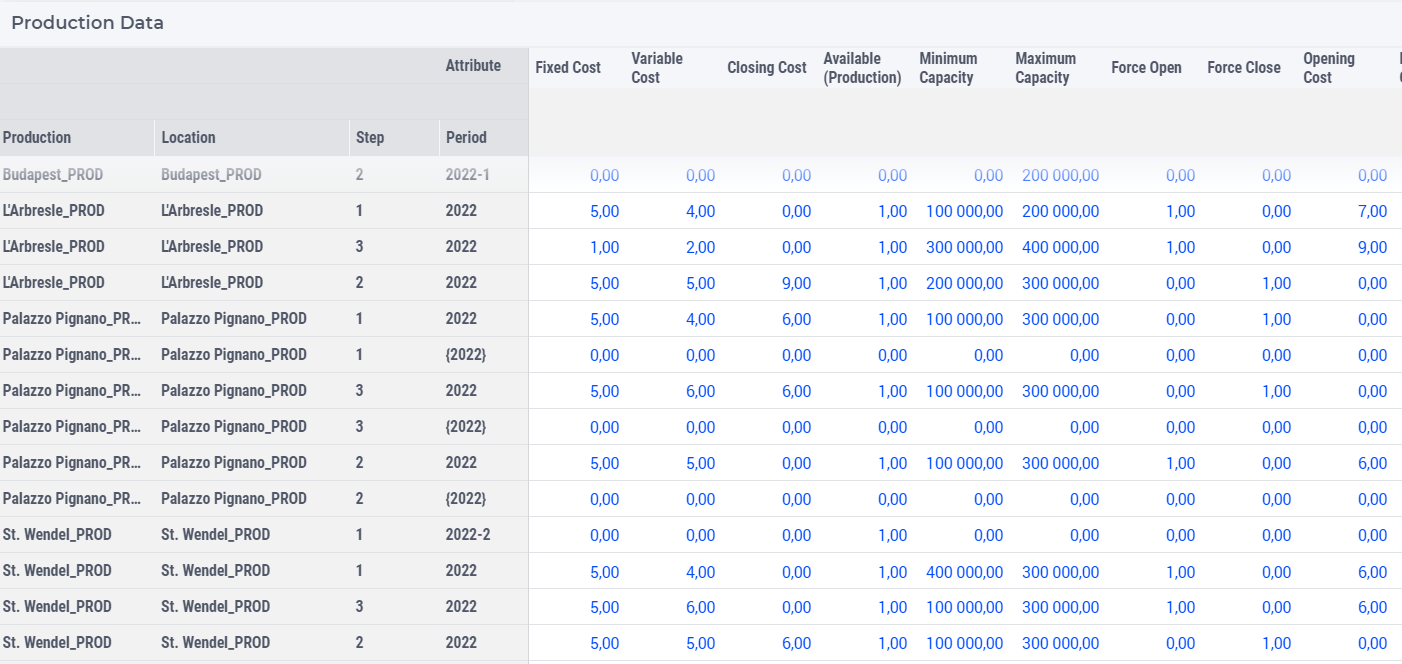Screen dimensions: 1402x664
Task: Select St. Wendel_PROD 2022-2 Available cell
Action: [x=892, y=535]
